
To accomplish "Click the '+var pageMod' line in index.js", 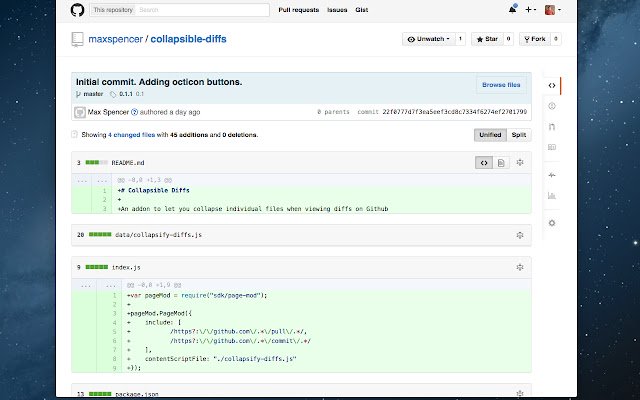I will (197, 296).
